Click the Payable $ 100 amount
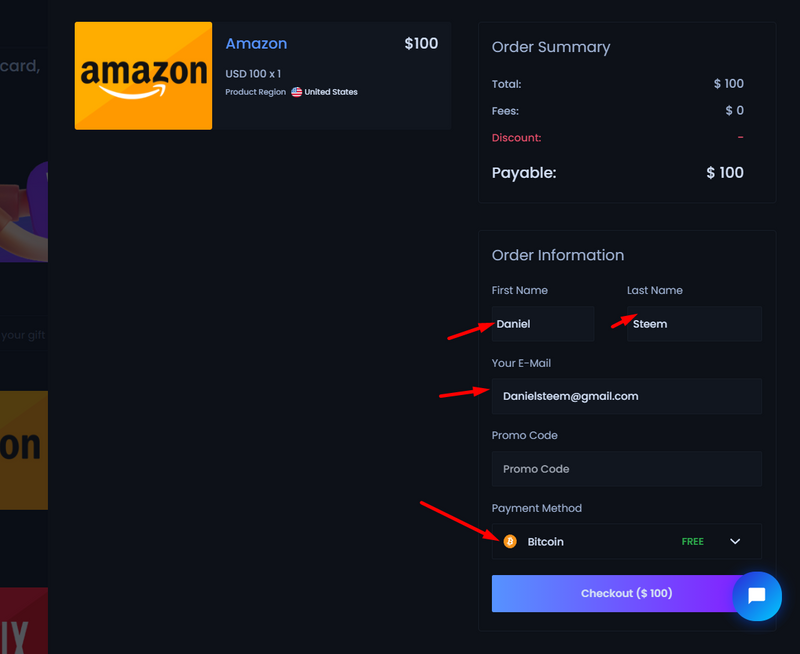Screen dimensions: 800x654 click(x=724, y=172)
